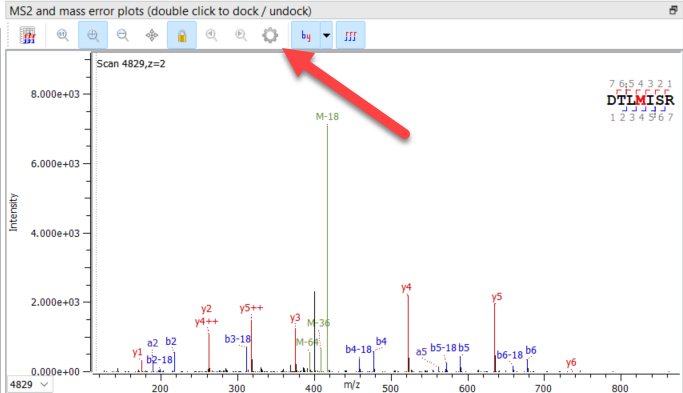Activate the pan move tool

coord(152,35)
